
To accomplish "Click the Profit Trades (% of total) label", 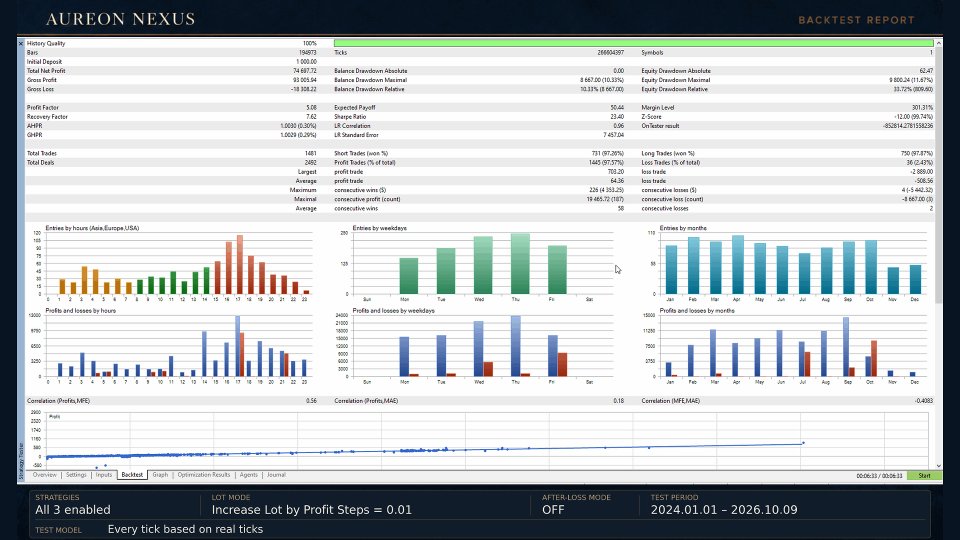I will coord(364,163).
